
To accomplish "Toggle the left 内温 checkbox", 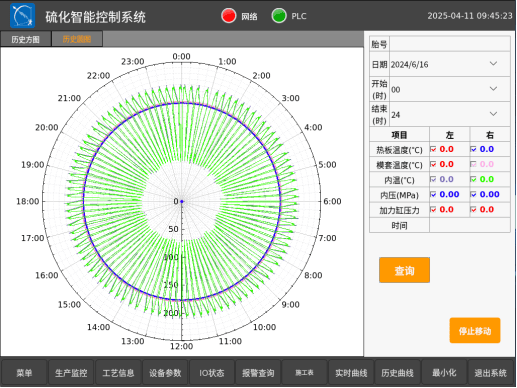I will [x=433, y=179].
